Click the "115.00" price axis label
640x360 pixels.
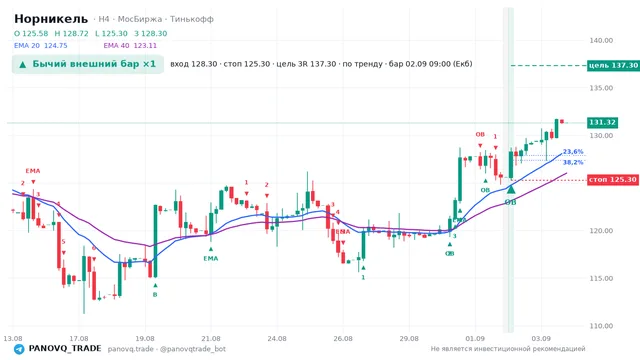pos(601,278)
